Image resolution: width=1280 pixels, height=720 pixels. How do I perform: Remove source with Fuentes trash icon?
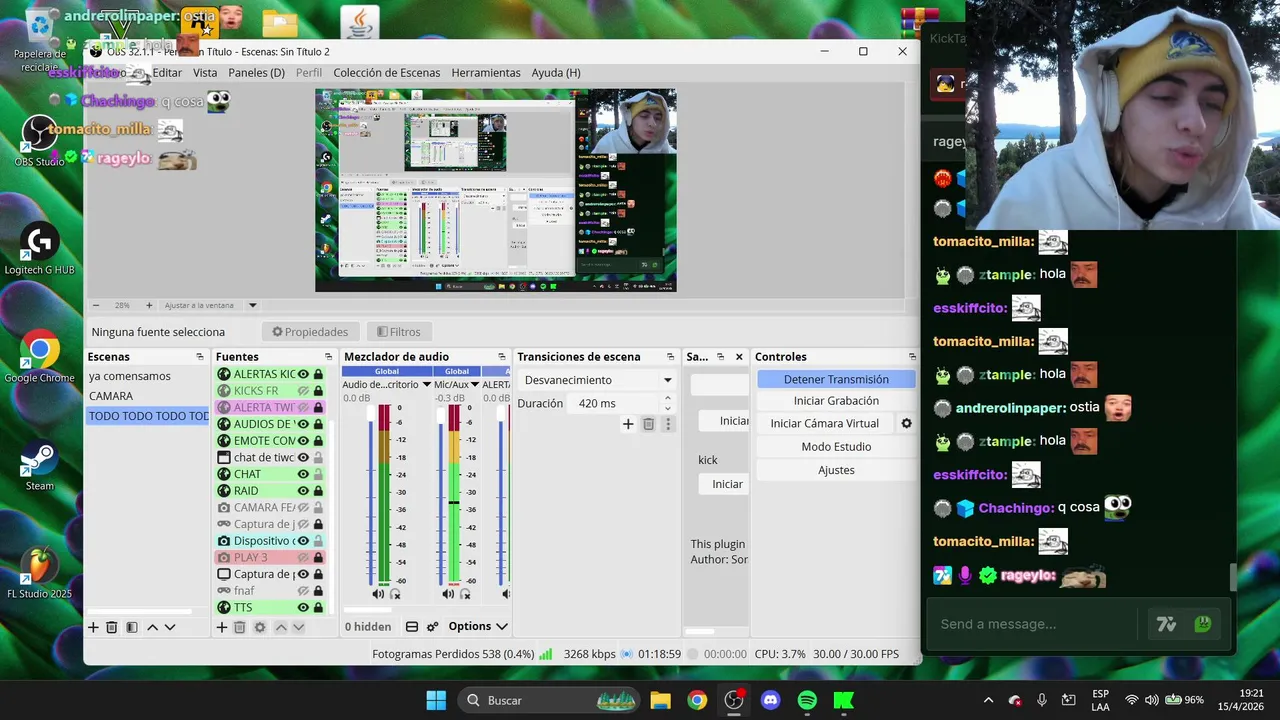pyautogui.click(x=240, y=627)
